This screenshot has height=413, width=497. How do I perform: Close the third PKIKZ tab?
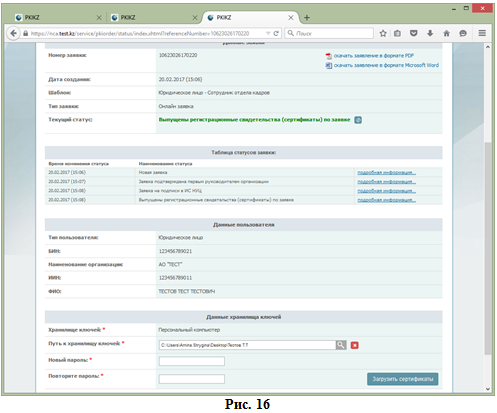pos(291,18)
